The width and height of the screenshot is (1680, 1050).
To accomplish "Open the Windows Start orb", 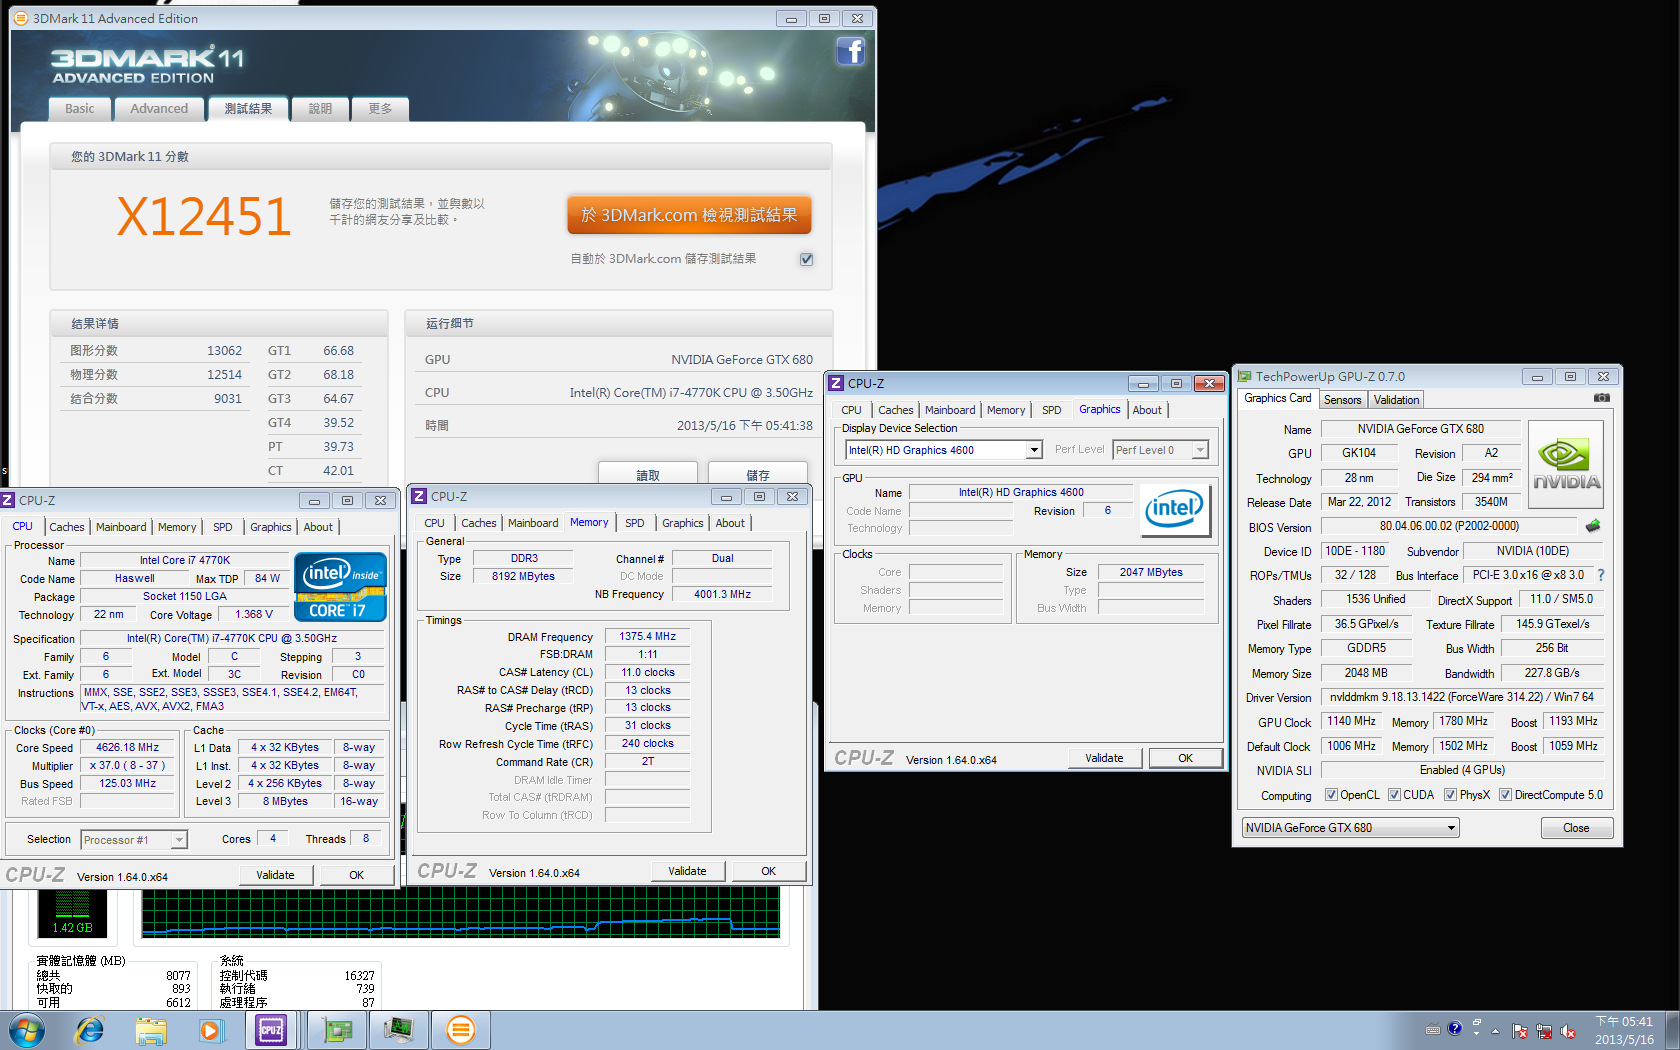I will pyautogui.click(x=26, y=1030).
